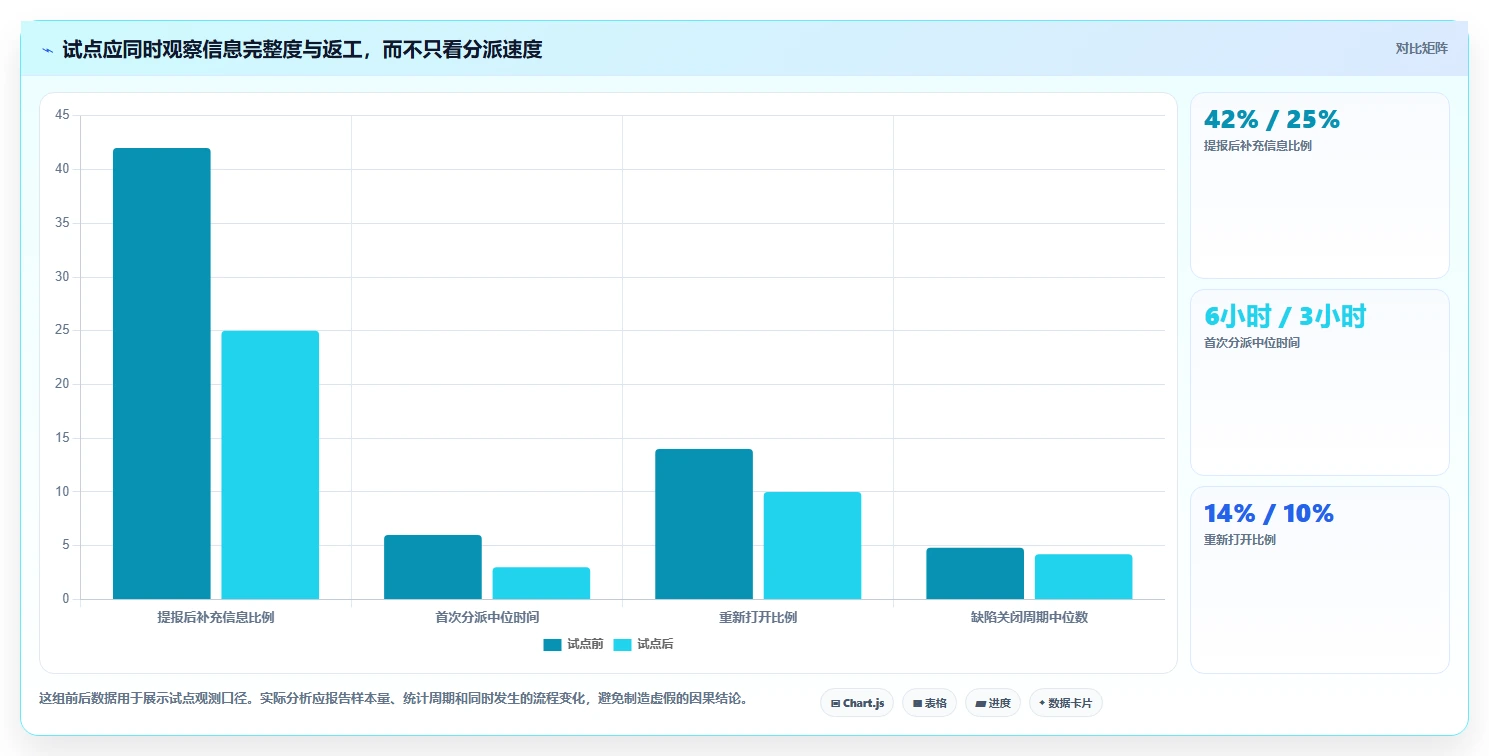Toggle the 试点后 legend swatch
The height and width of the screenshot is (756, 1489).
click(622, 645)
